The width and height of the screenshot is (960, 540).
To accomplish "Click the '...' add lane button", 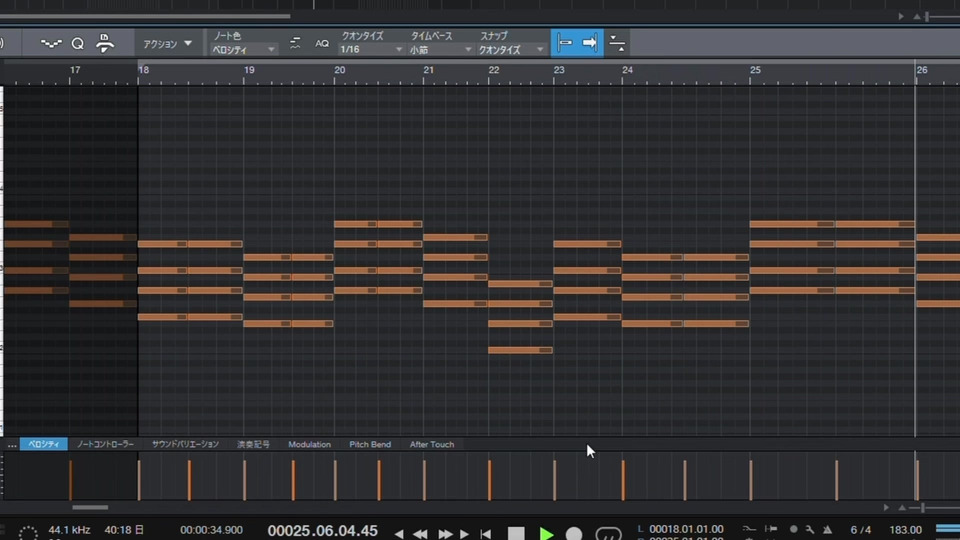I will tap(12, 445).
